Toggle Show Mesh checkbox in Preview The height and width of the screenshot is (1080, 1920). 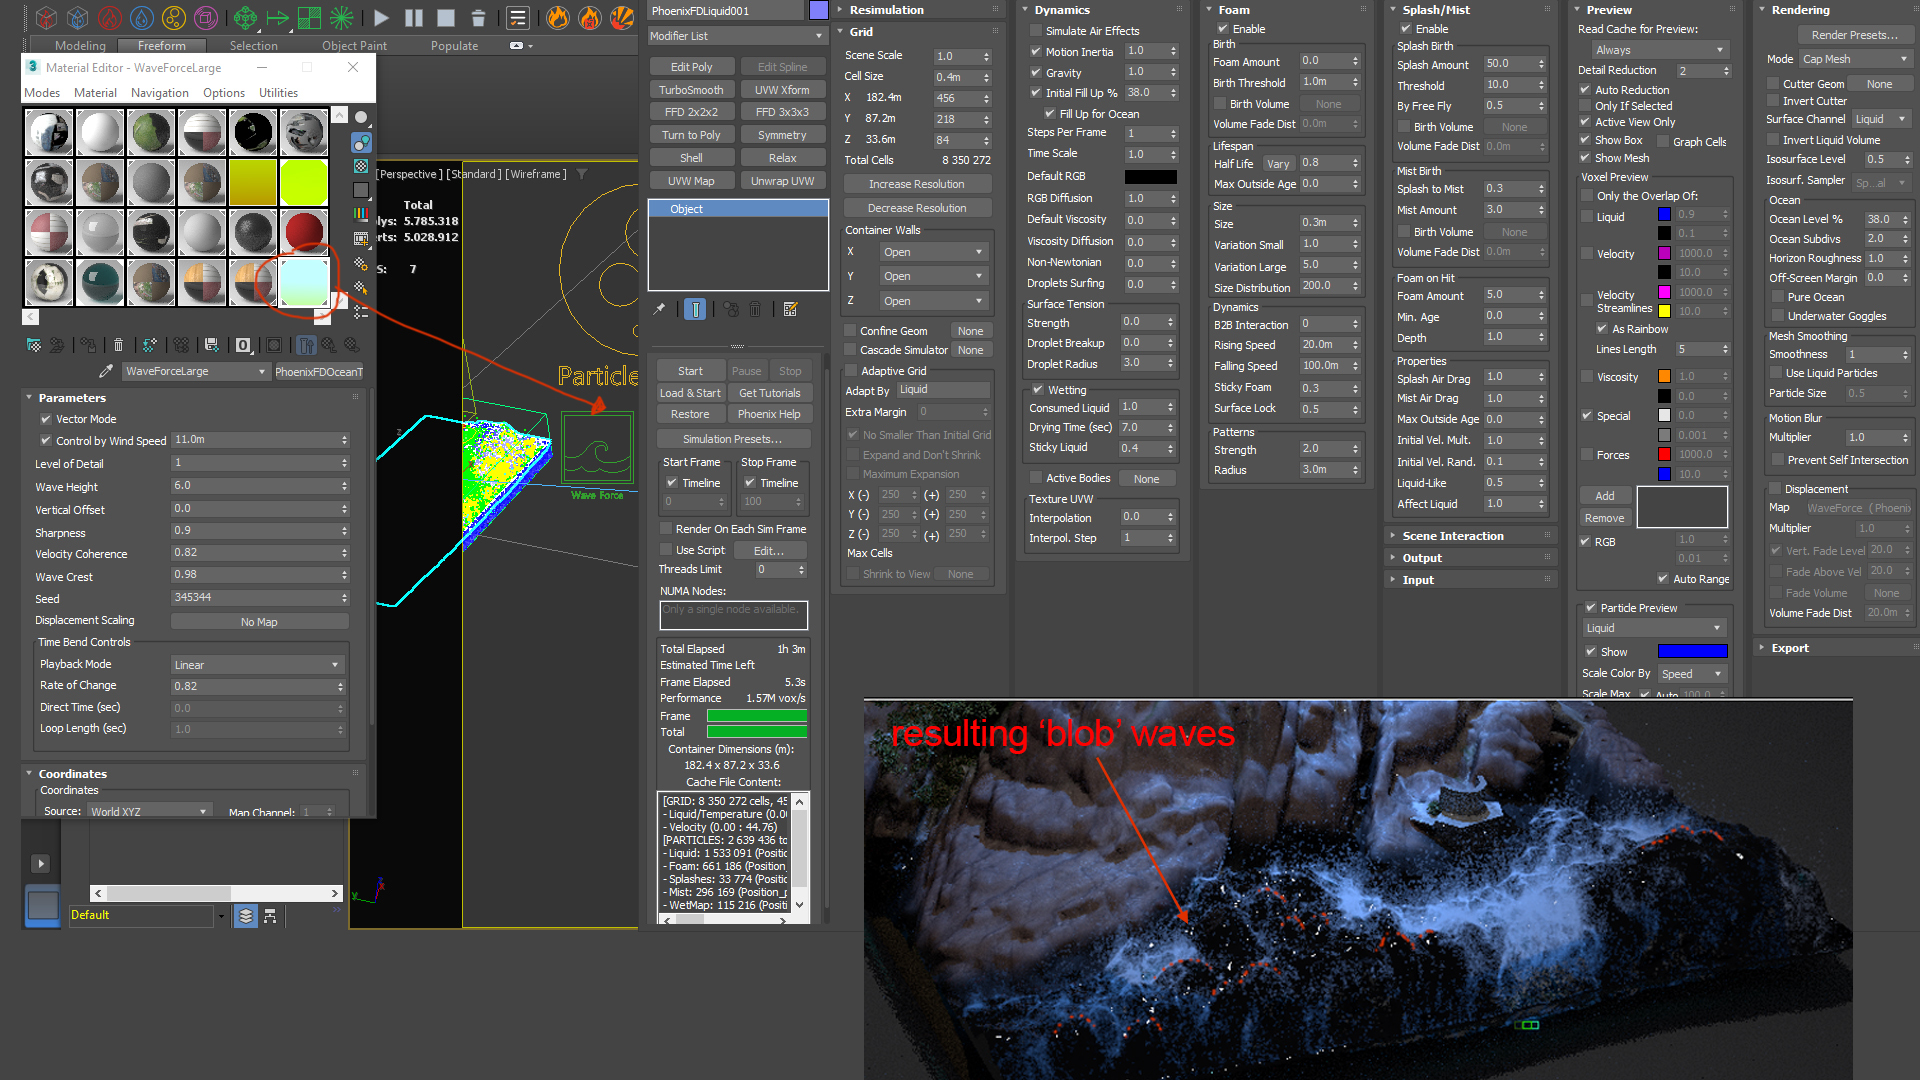tap(1585, 158)
